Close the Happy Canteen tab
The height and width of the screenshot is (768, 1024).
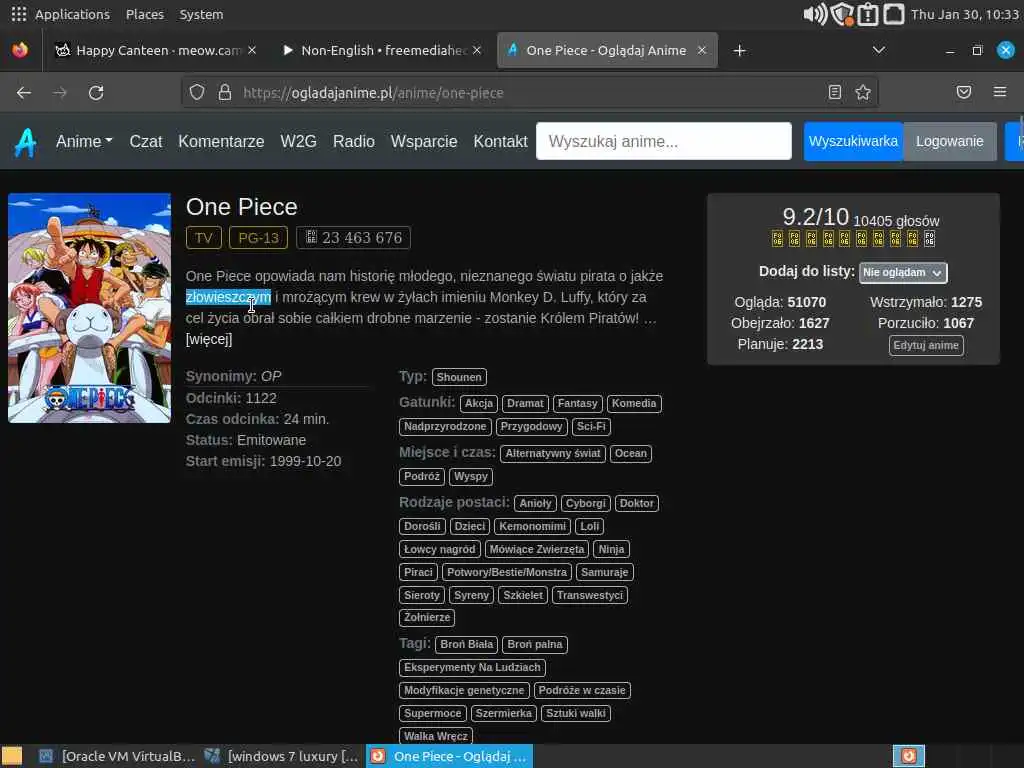click(x=252, y=50)
